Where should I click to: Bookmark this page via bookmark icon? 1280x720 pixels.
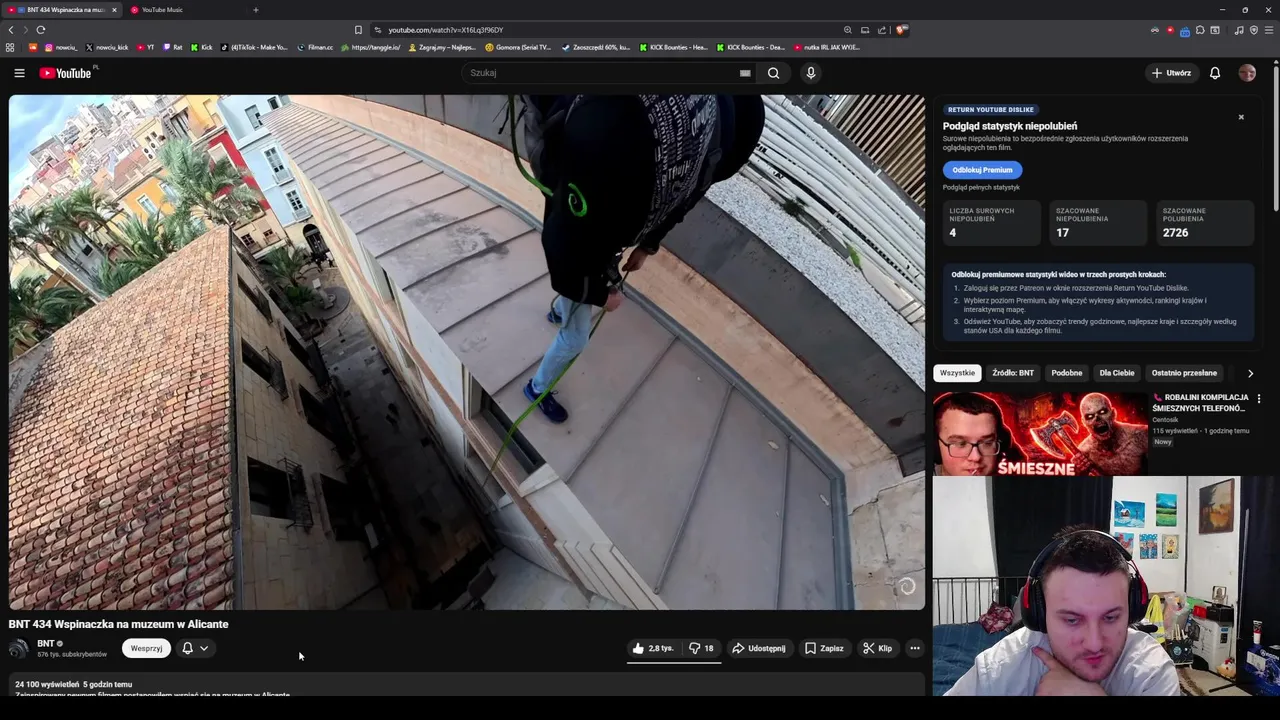[358, 30]
